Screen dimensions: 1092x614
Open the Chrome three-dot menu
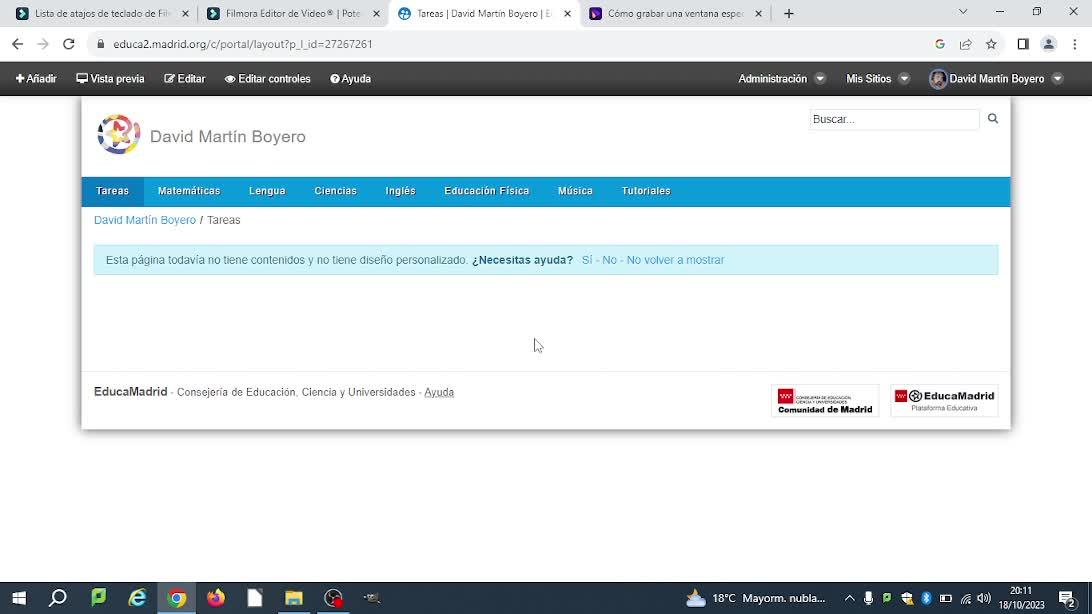point(1075,44)
